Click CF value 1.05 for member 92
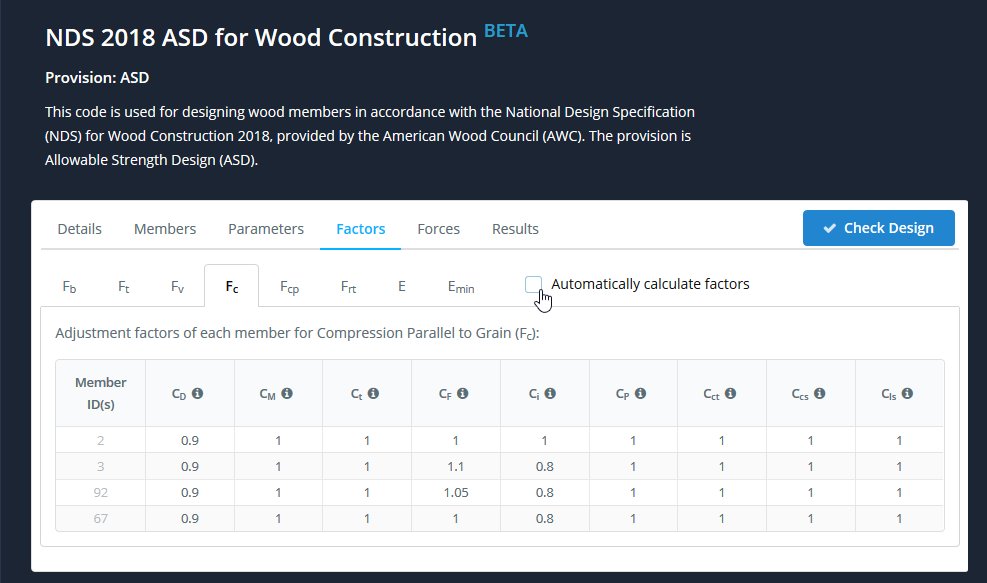 coord(455,492)
